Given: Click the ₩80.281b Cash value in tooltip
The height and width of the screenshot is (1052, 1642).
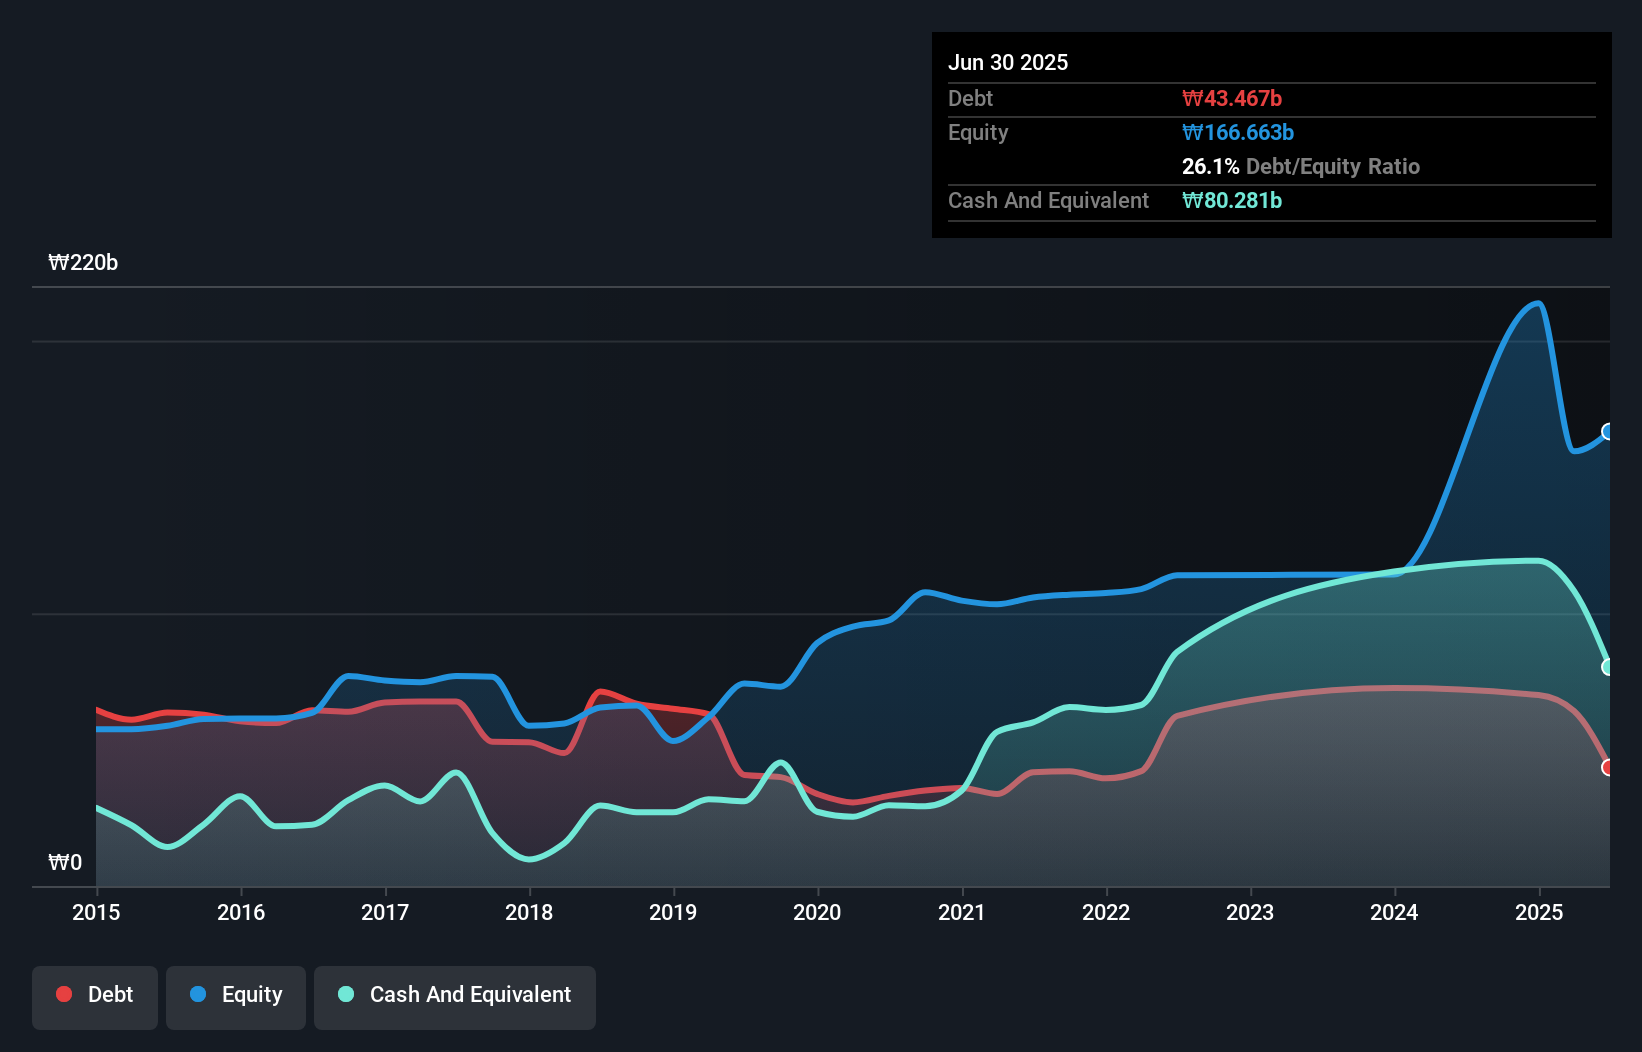Looking at the screenshot, I should coord(1232,201).
